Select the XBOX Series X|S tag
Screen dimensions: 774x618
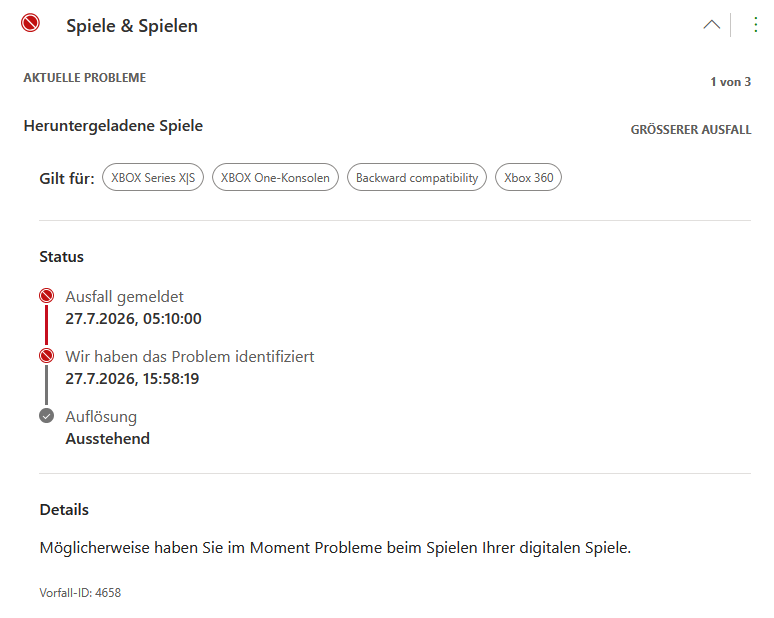pyautogui.click(x=153, y=177)
